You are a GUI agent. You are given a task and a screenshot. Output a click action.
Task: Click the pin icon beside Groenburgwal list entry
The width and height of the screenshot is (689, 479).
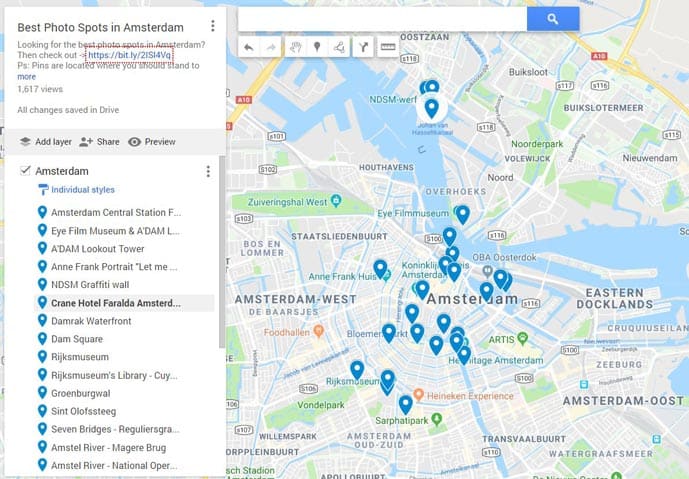42,393
